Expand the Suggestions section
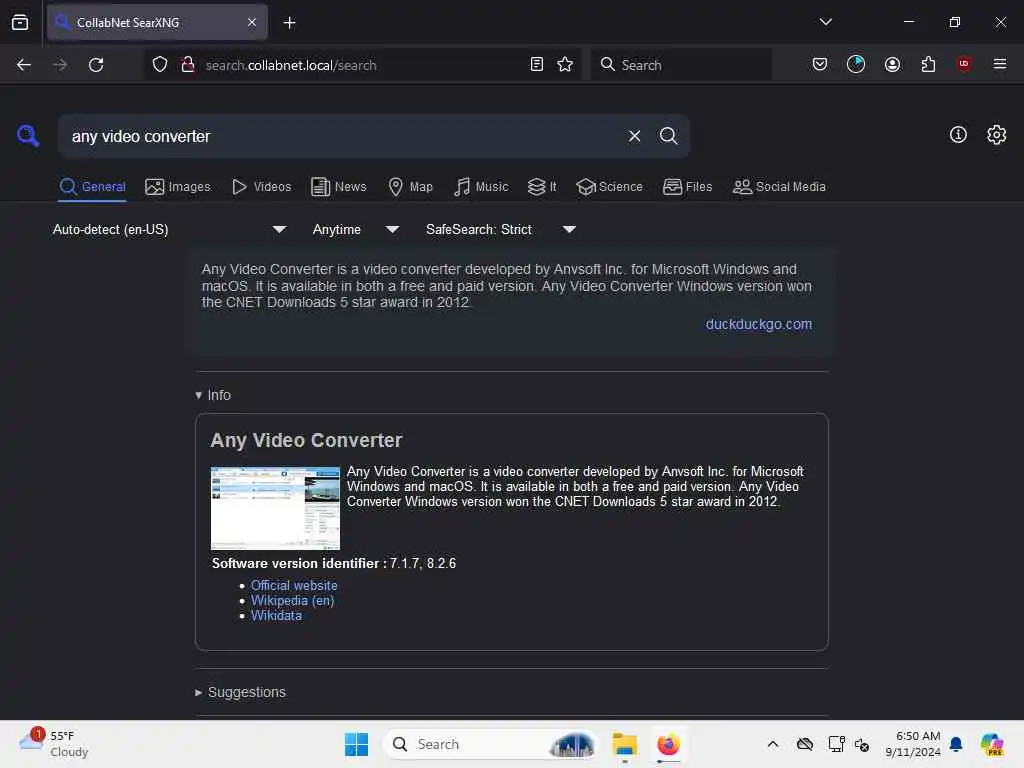Screen dimensions: 1024x768 240,692
